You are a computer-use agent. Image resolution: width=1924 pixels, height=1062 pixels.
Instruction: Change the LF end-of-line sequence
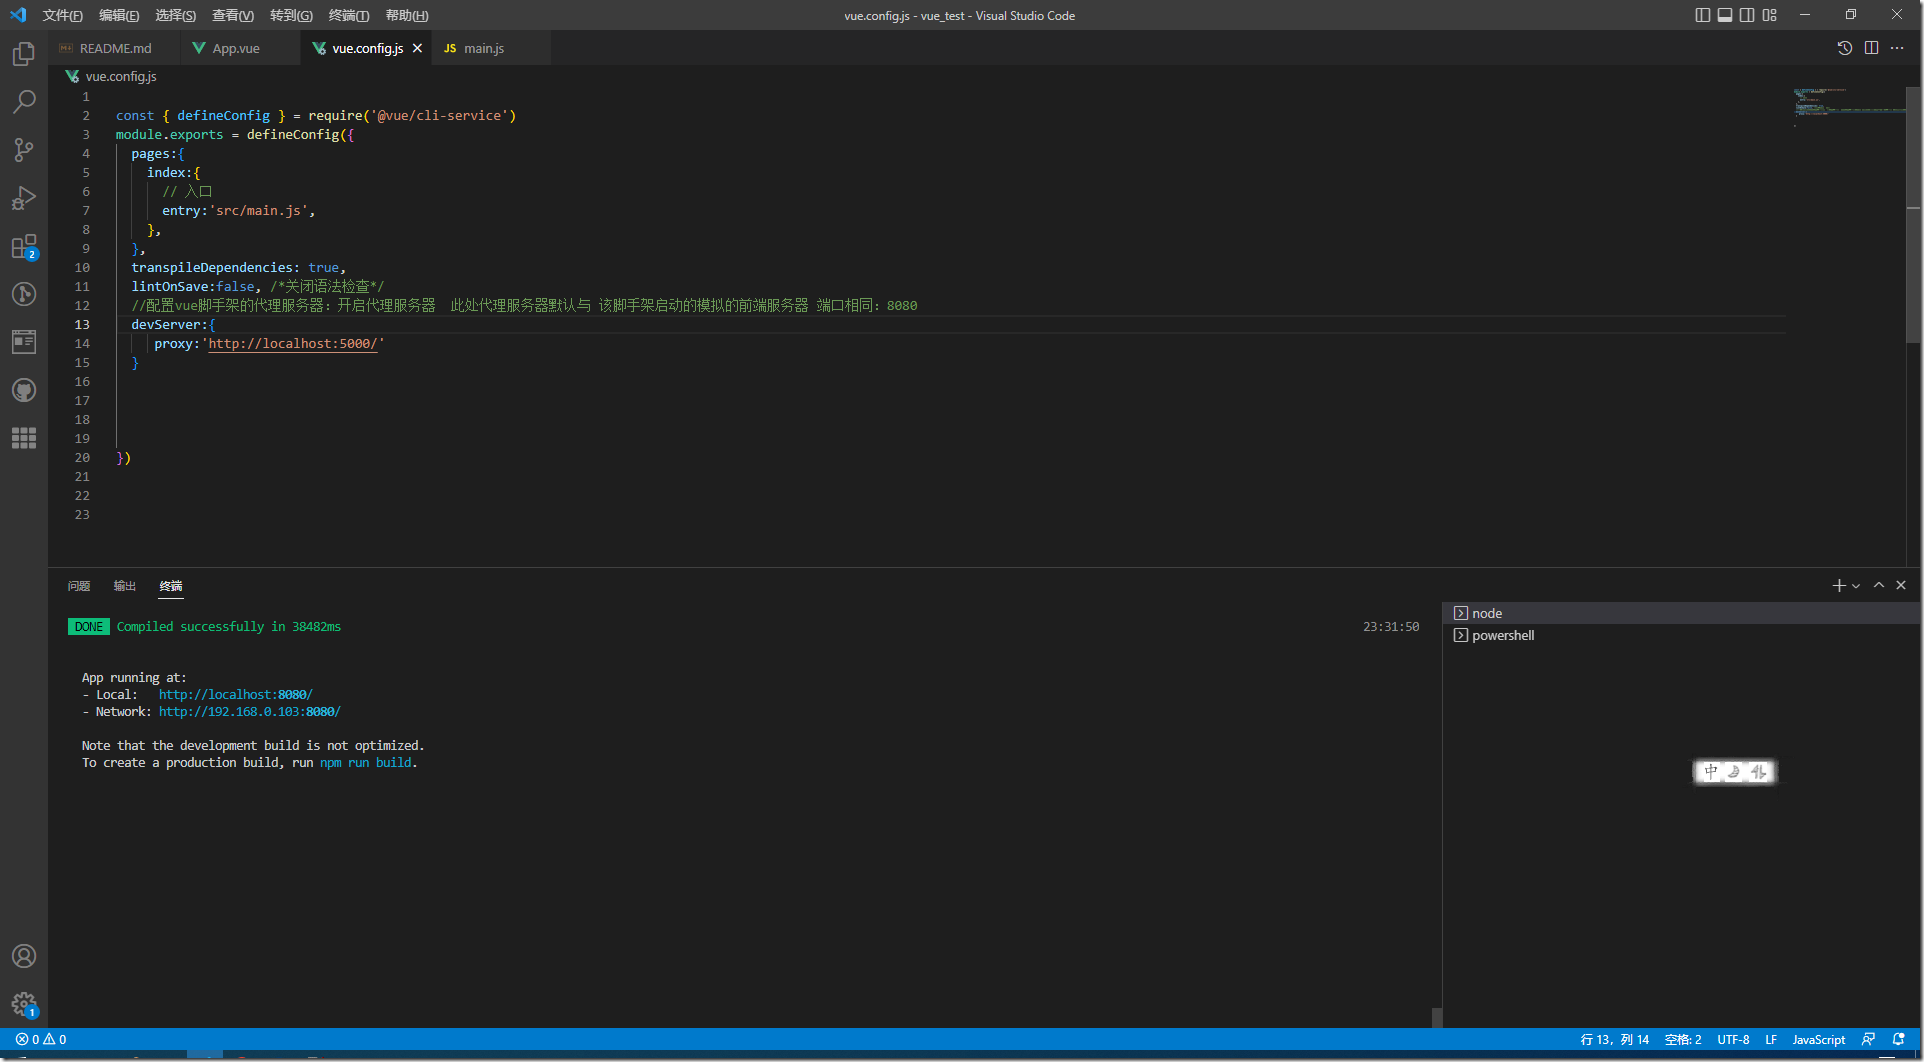(x=1771, y=1040)
